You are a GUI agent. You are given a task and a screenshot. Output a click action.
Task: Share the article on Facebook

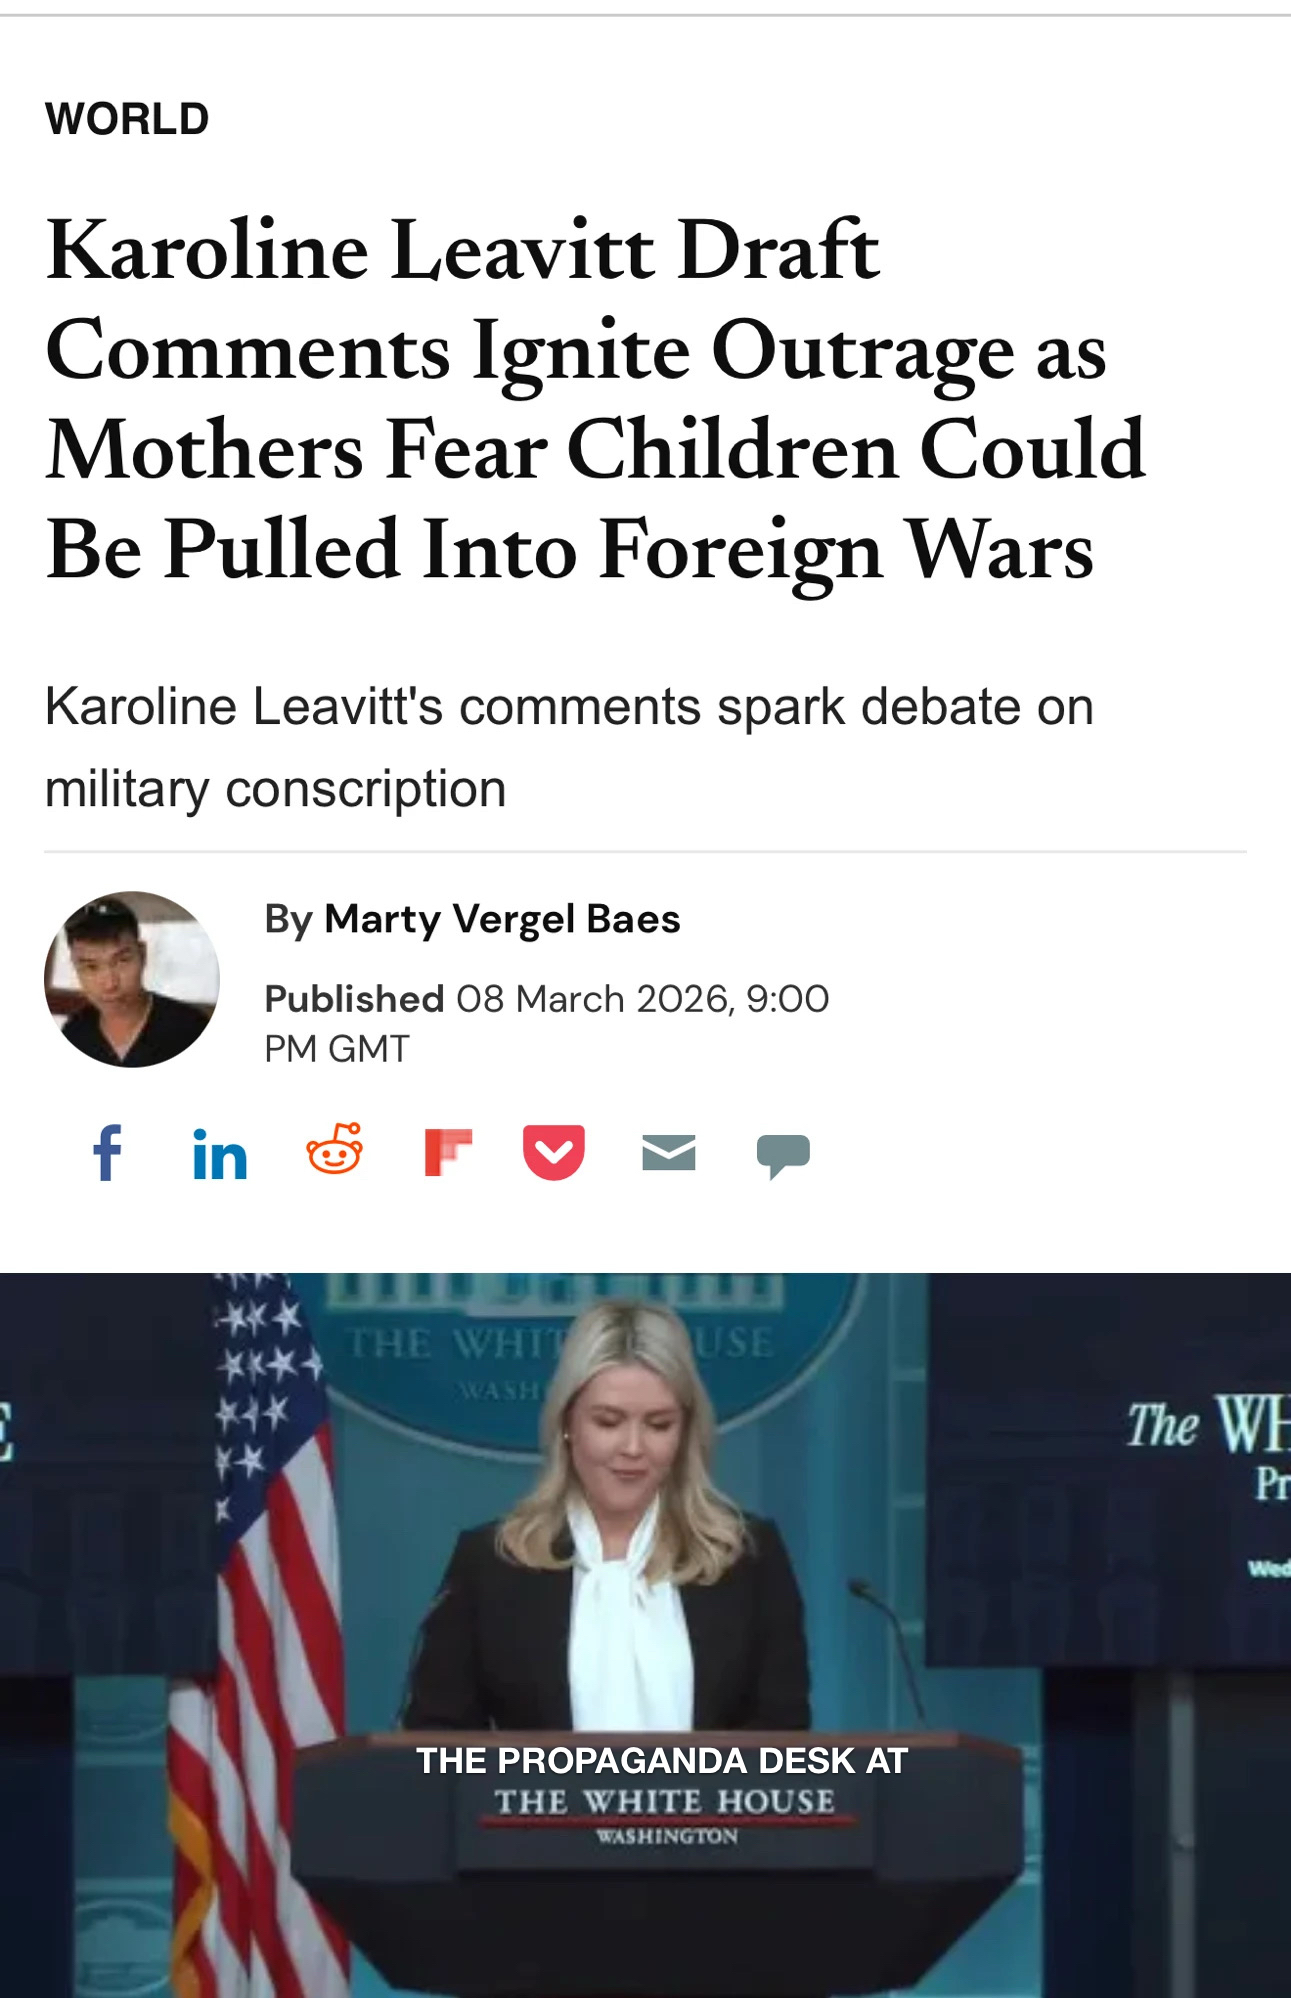click(x=107, y=1153)
